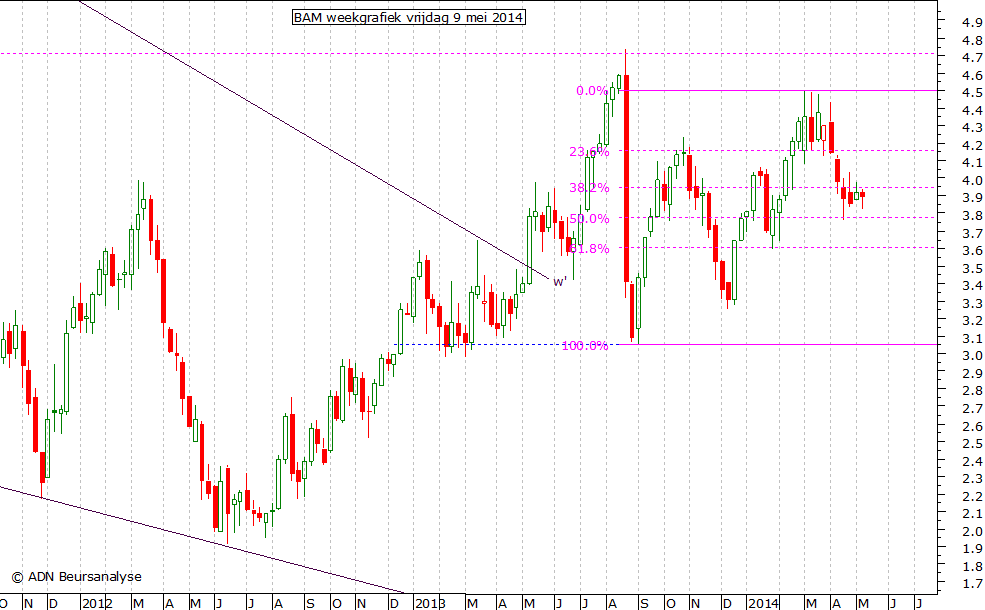Click the D month label before 2013

(x=394, y=604)
